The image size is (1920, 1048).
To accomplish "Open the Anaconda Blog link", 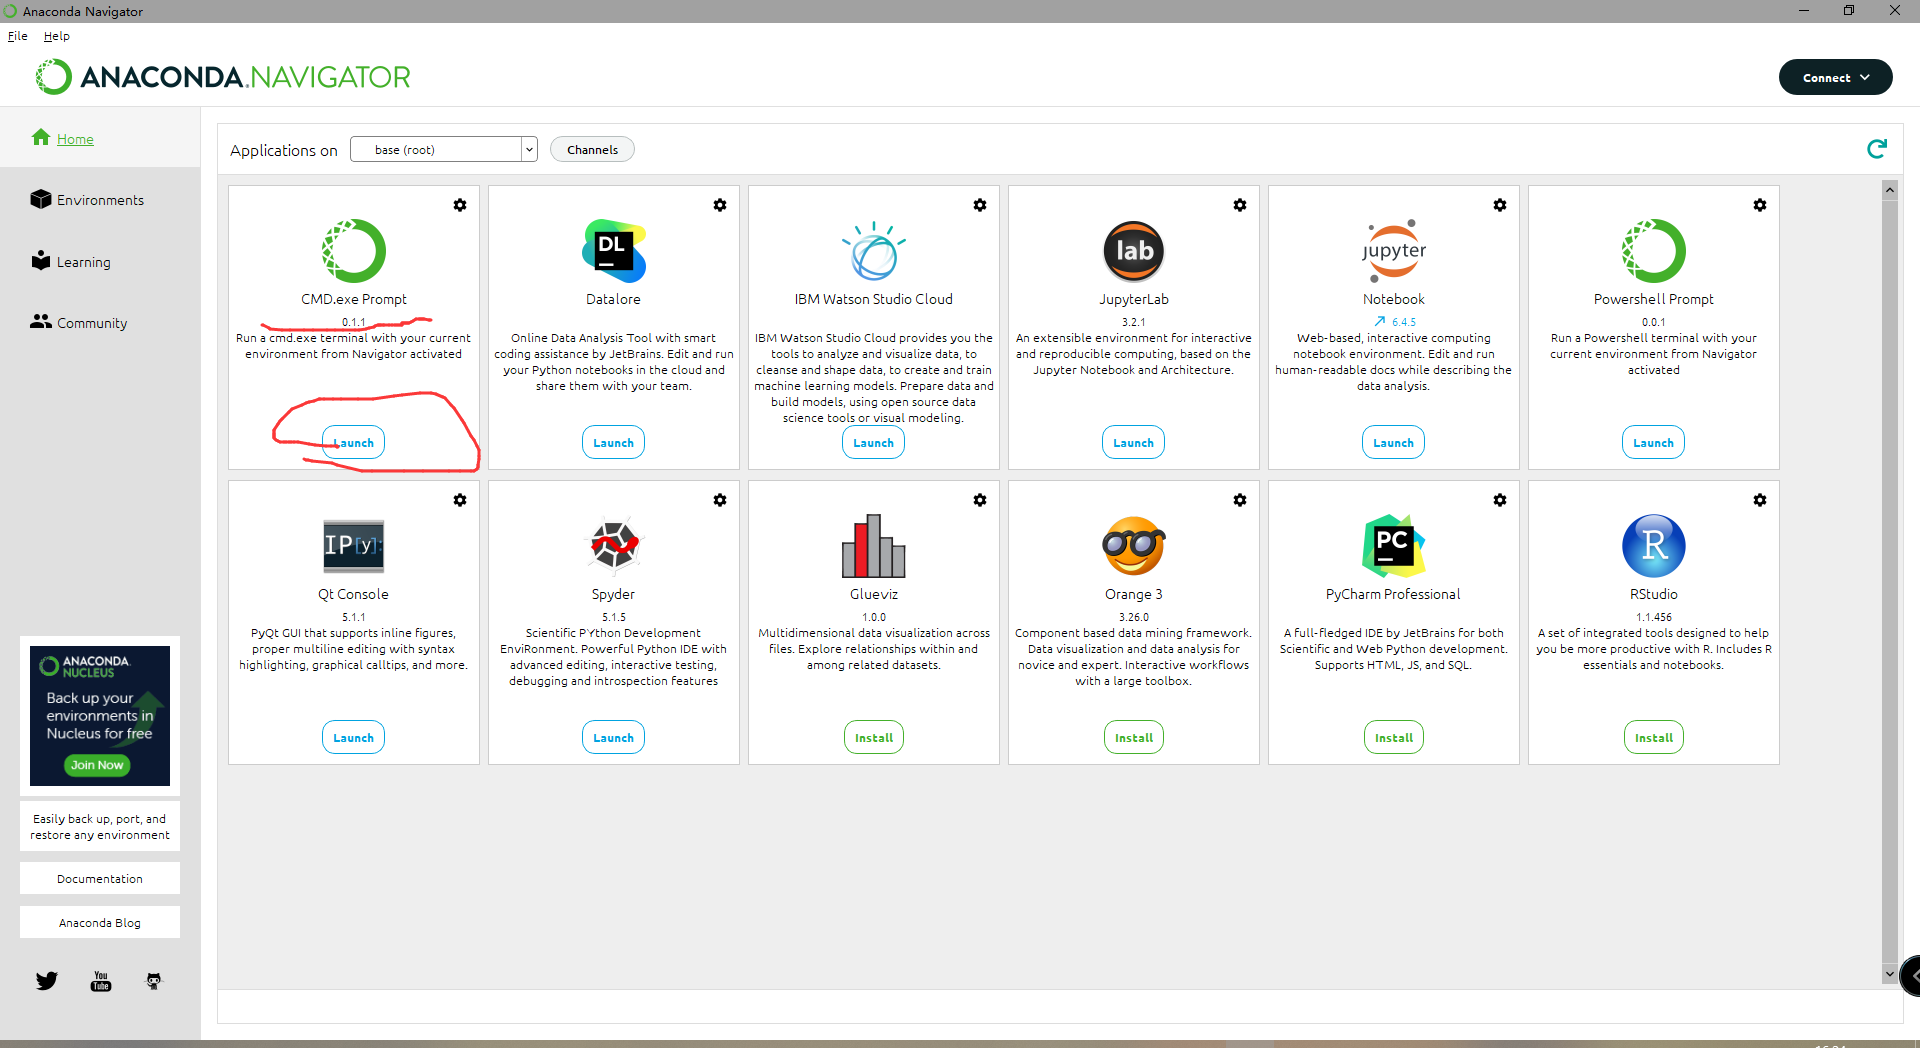I will point(100,922).
